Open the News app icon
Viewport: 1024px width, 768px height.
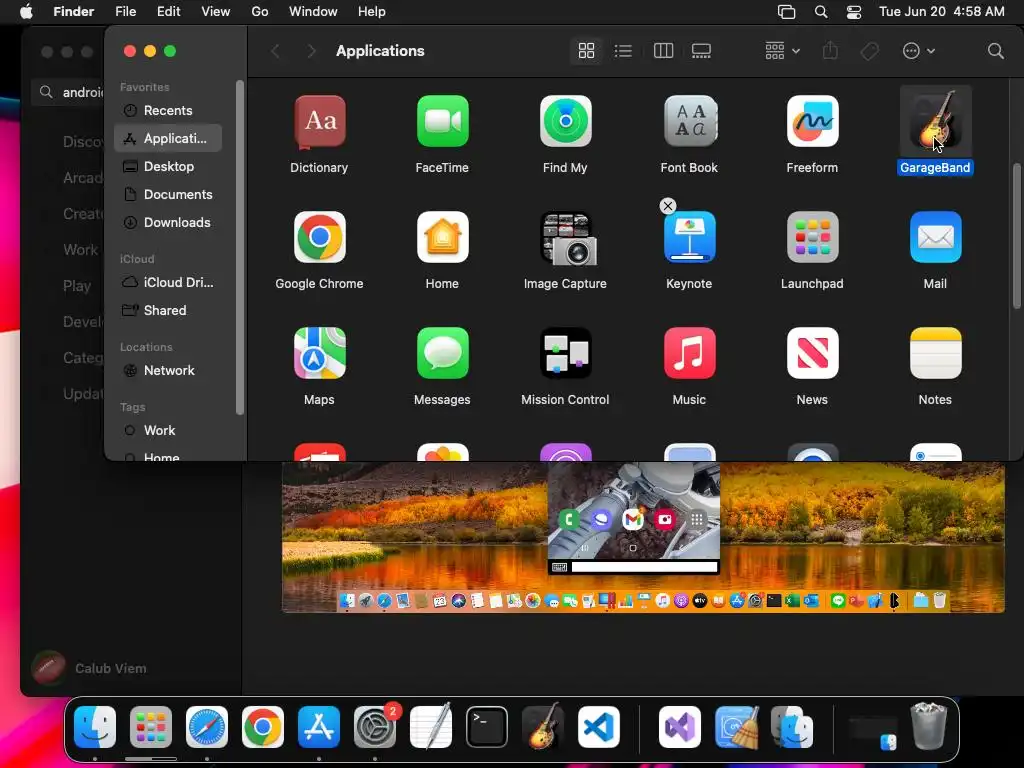click(x=812, y=353)
